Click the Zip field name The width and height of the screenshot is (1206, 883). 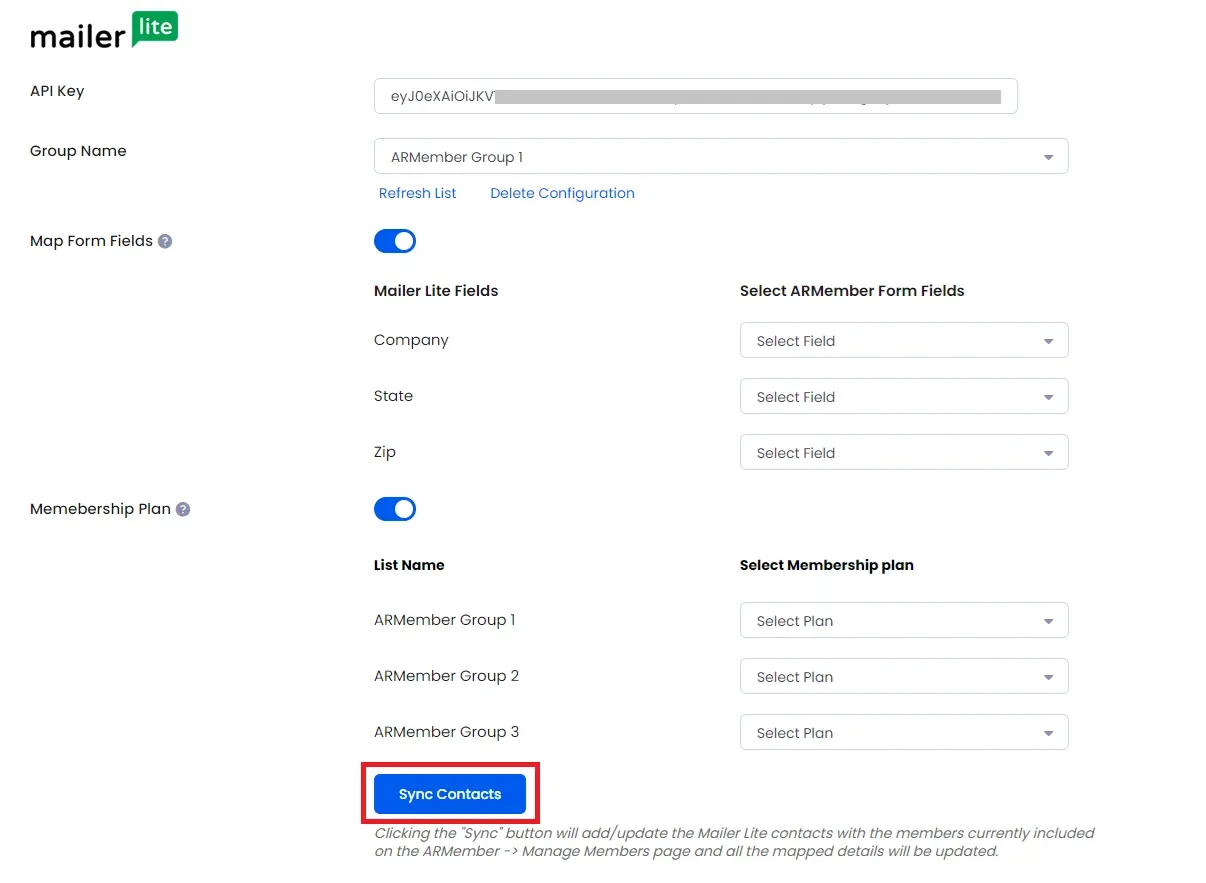385,452
